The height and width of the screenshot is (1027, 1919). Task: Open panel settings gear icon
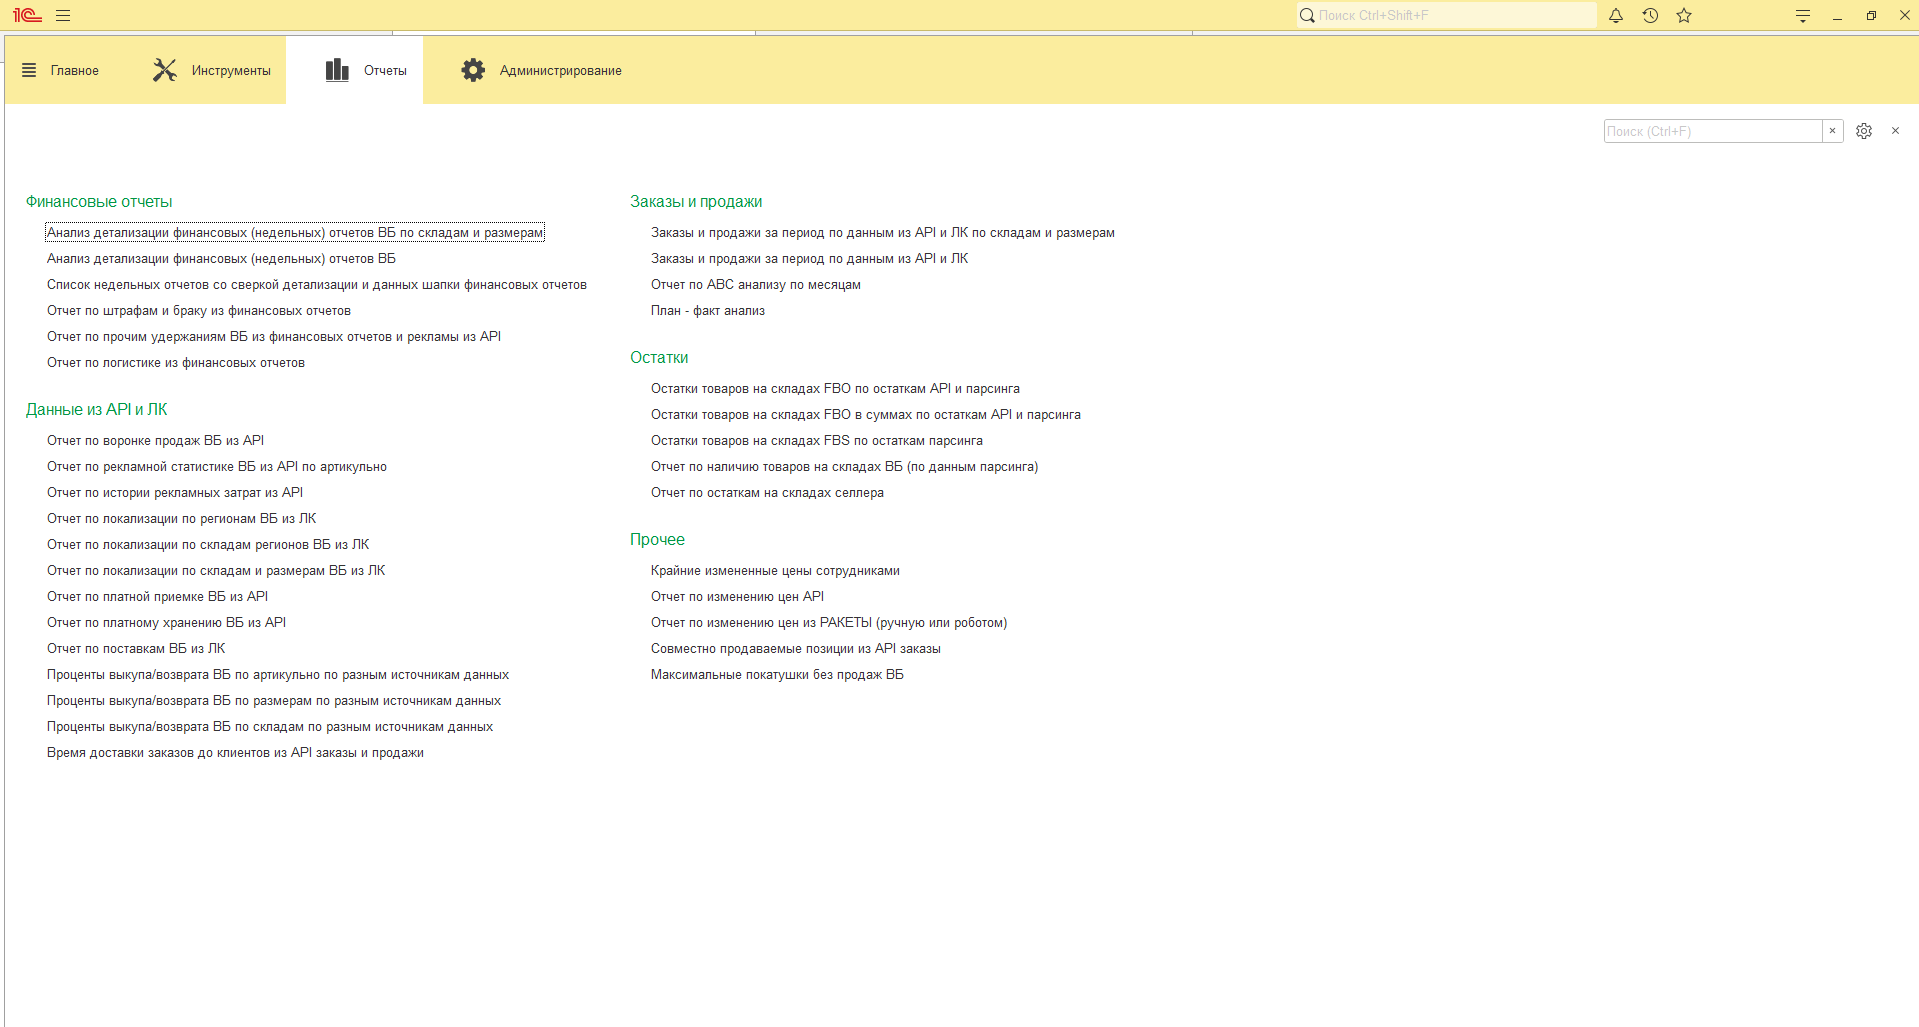tap(1864, 131)
